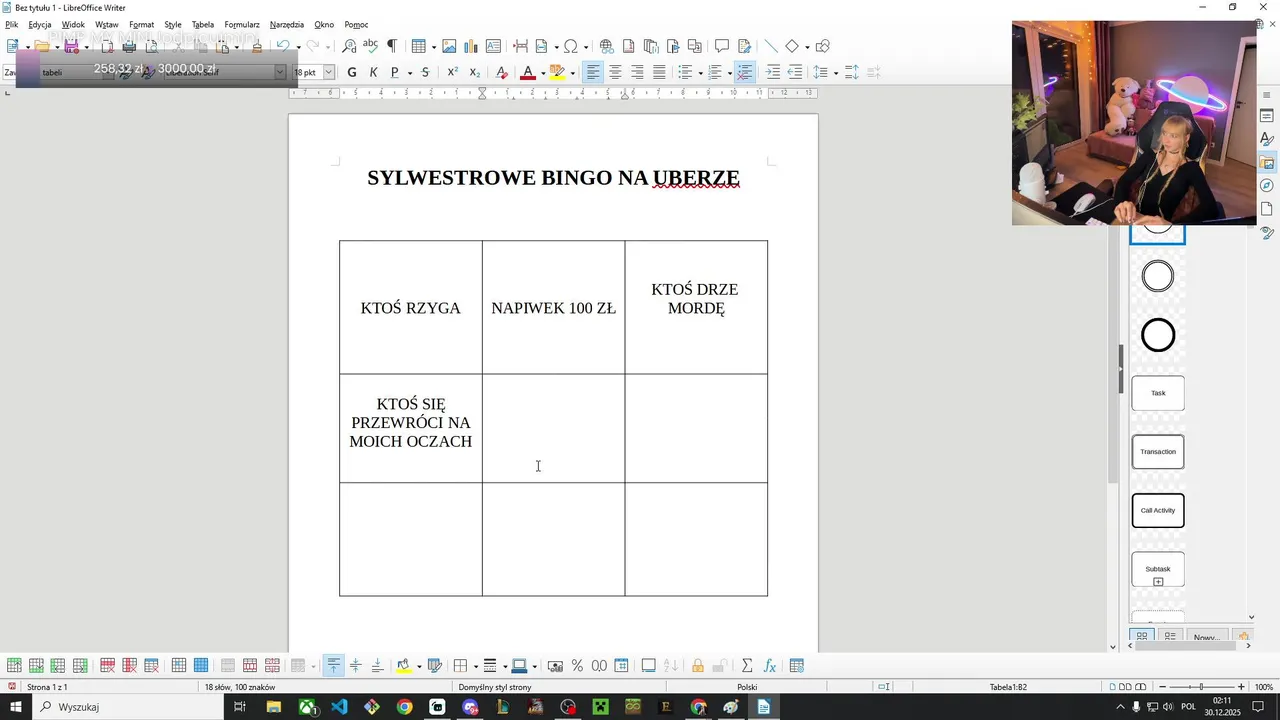Toggle Strikethrough (S) formatting

coord(425,72)
